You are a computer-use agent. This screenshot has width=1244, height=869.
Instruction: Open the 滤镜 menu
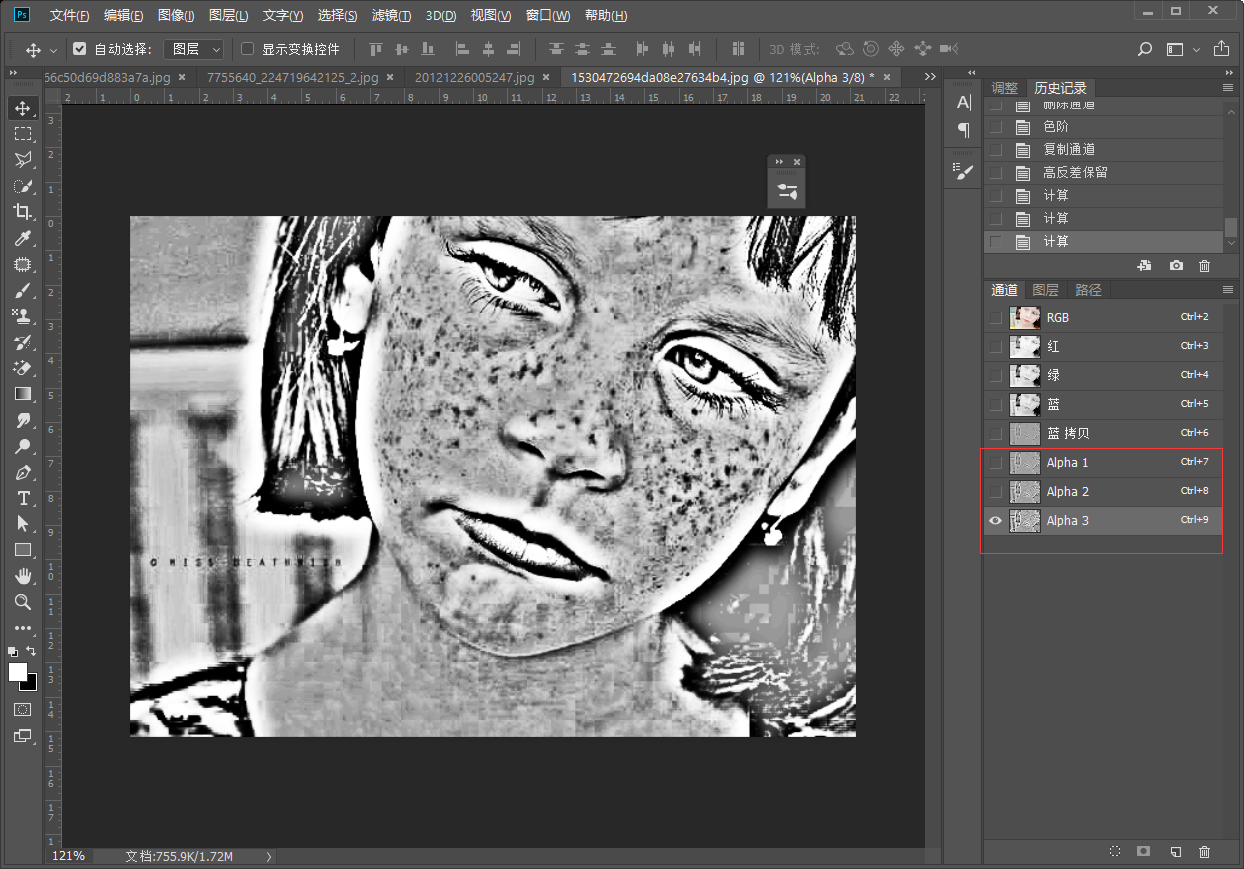391,16
